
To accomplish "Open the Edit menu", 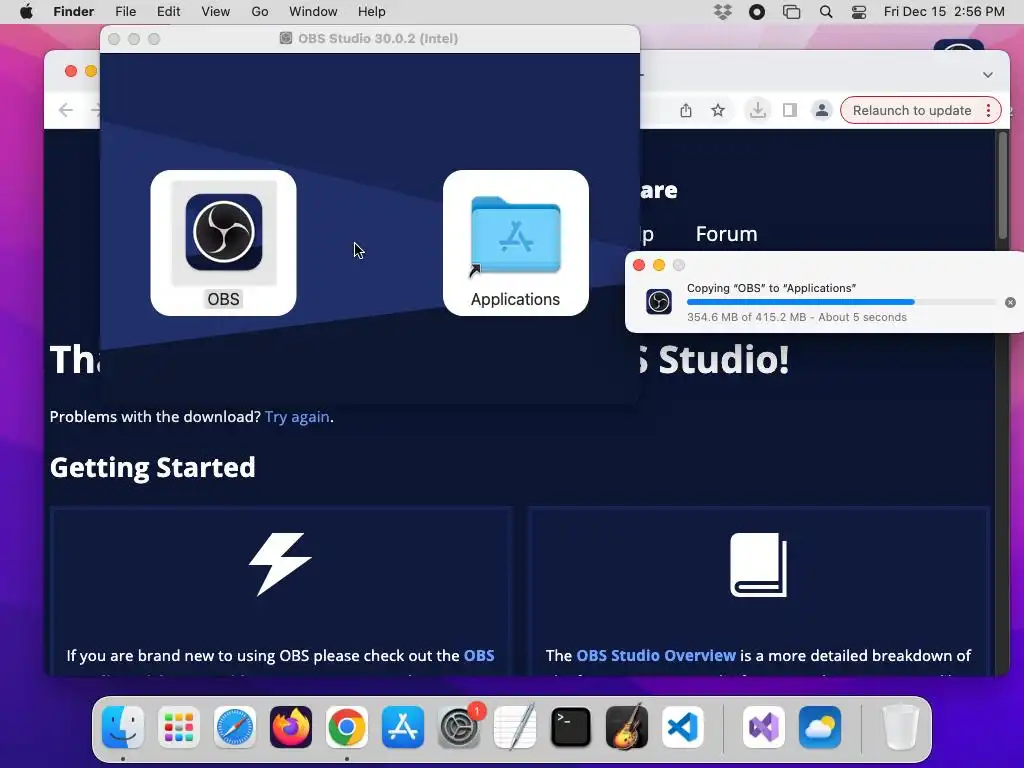I will (168, 12).
